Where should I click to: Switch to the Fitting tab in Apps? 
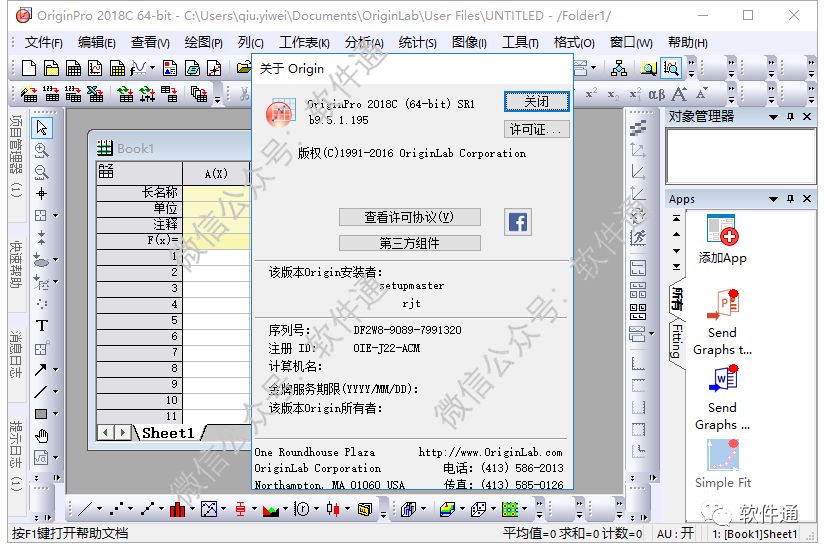point(677,342)
